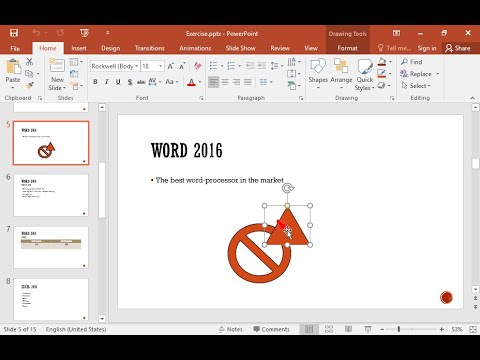
Task: Click the font color red A swatch
Action: (x=191, y=82)
